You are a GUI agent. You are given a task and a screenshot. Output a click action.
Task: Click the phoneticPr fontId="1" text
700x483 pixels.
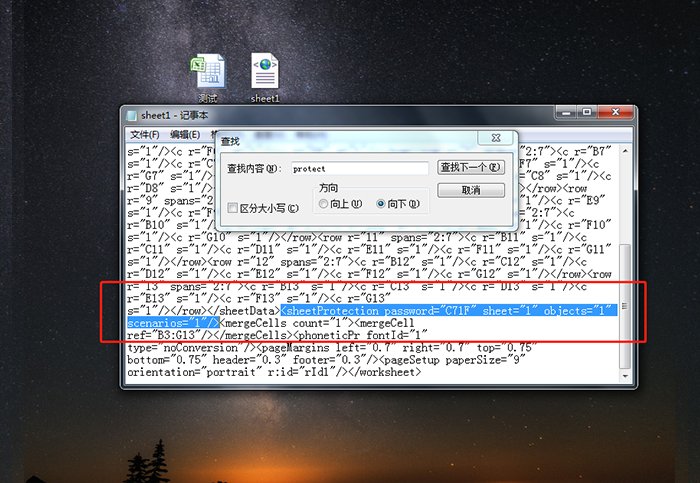[x=362, y=335]
